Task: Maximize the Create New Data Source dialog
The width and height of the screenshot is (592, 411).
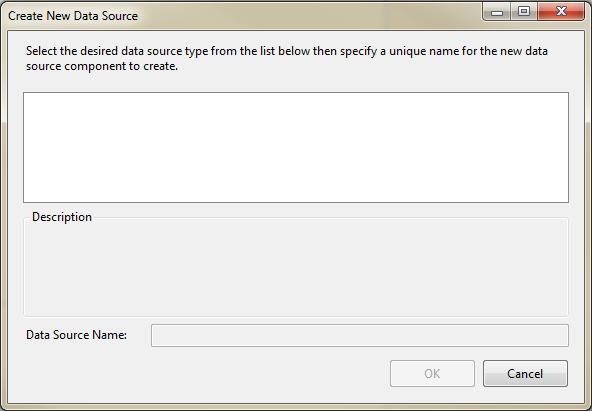Action: point(524,12)
